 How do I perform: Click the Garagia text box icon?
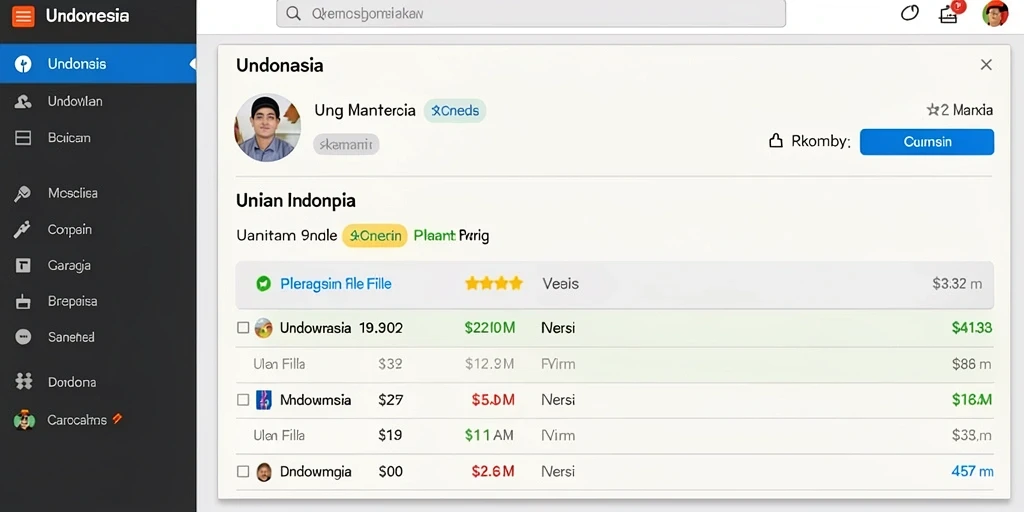click(x=23, y=266)
